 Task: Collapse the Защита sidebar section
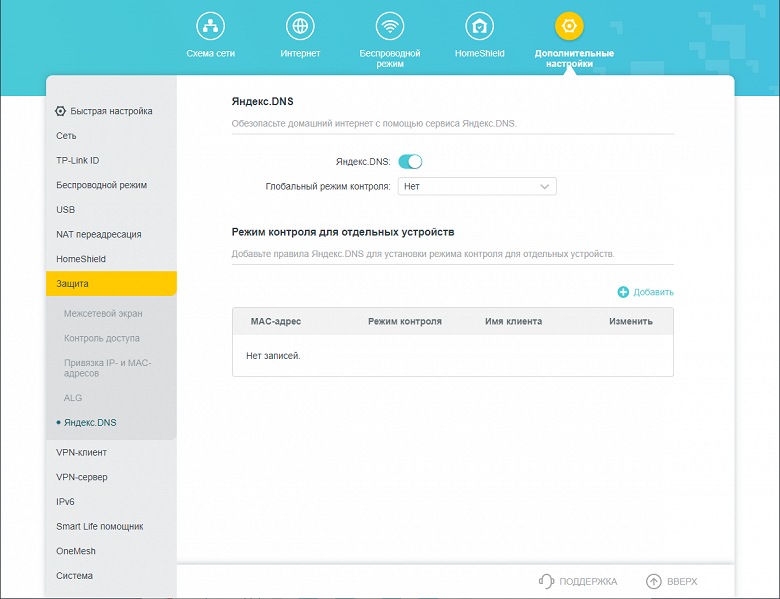click(111, 284)
